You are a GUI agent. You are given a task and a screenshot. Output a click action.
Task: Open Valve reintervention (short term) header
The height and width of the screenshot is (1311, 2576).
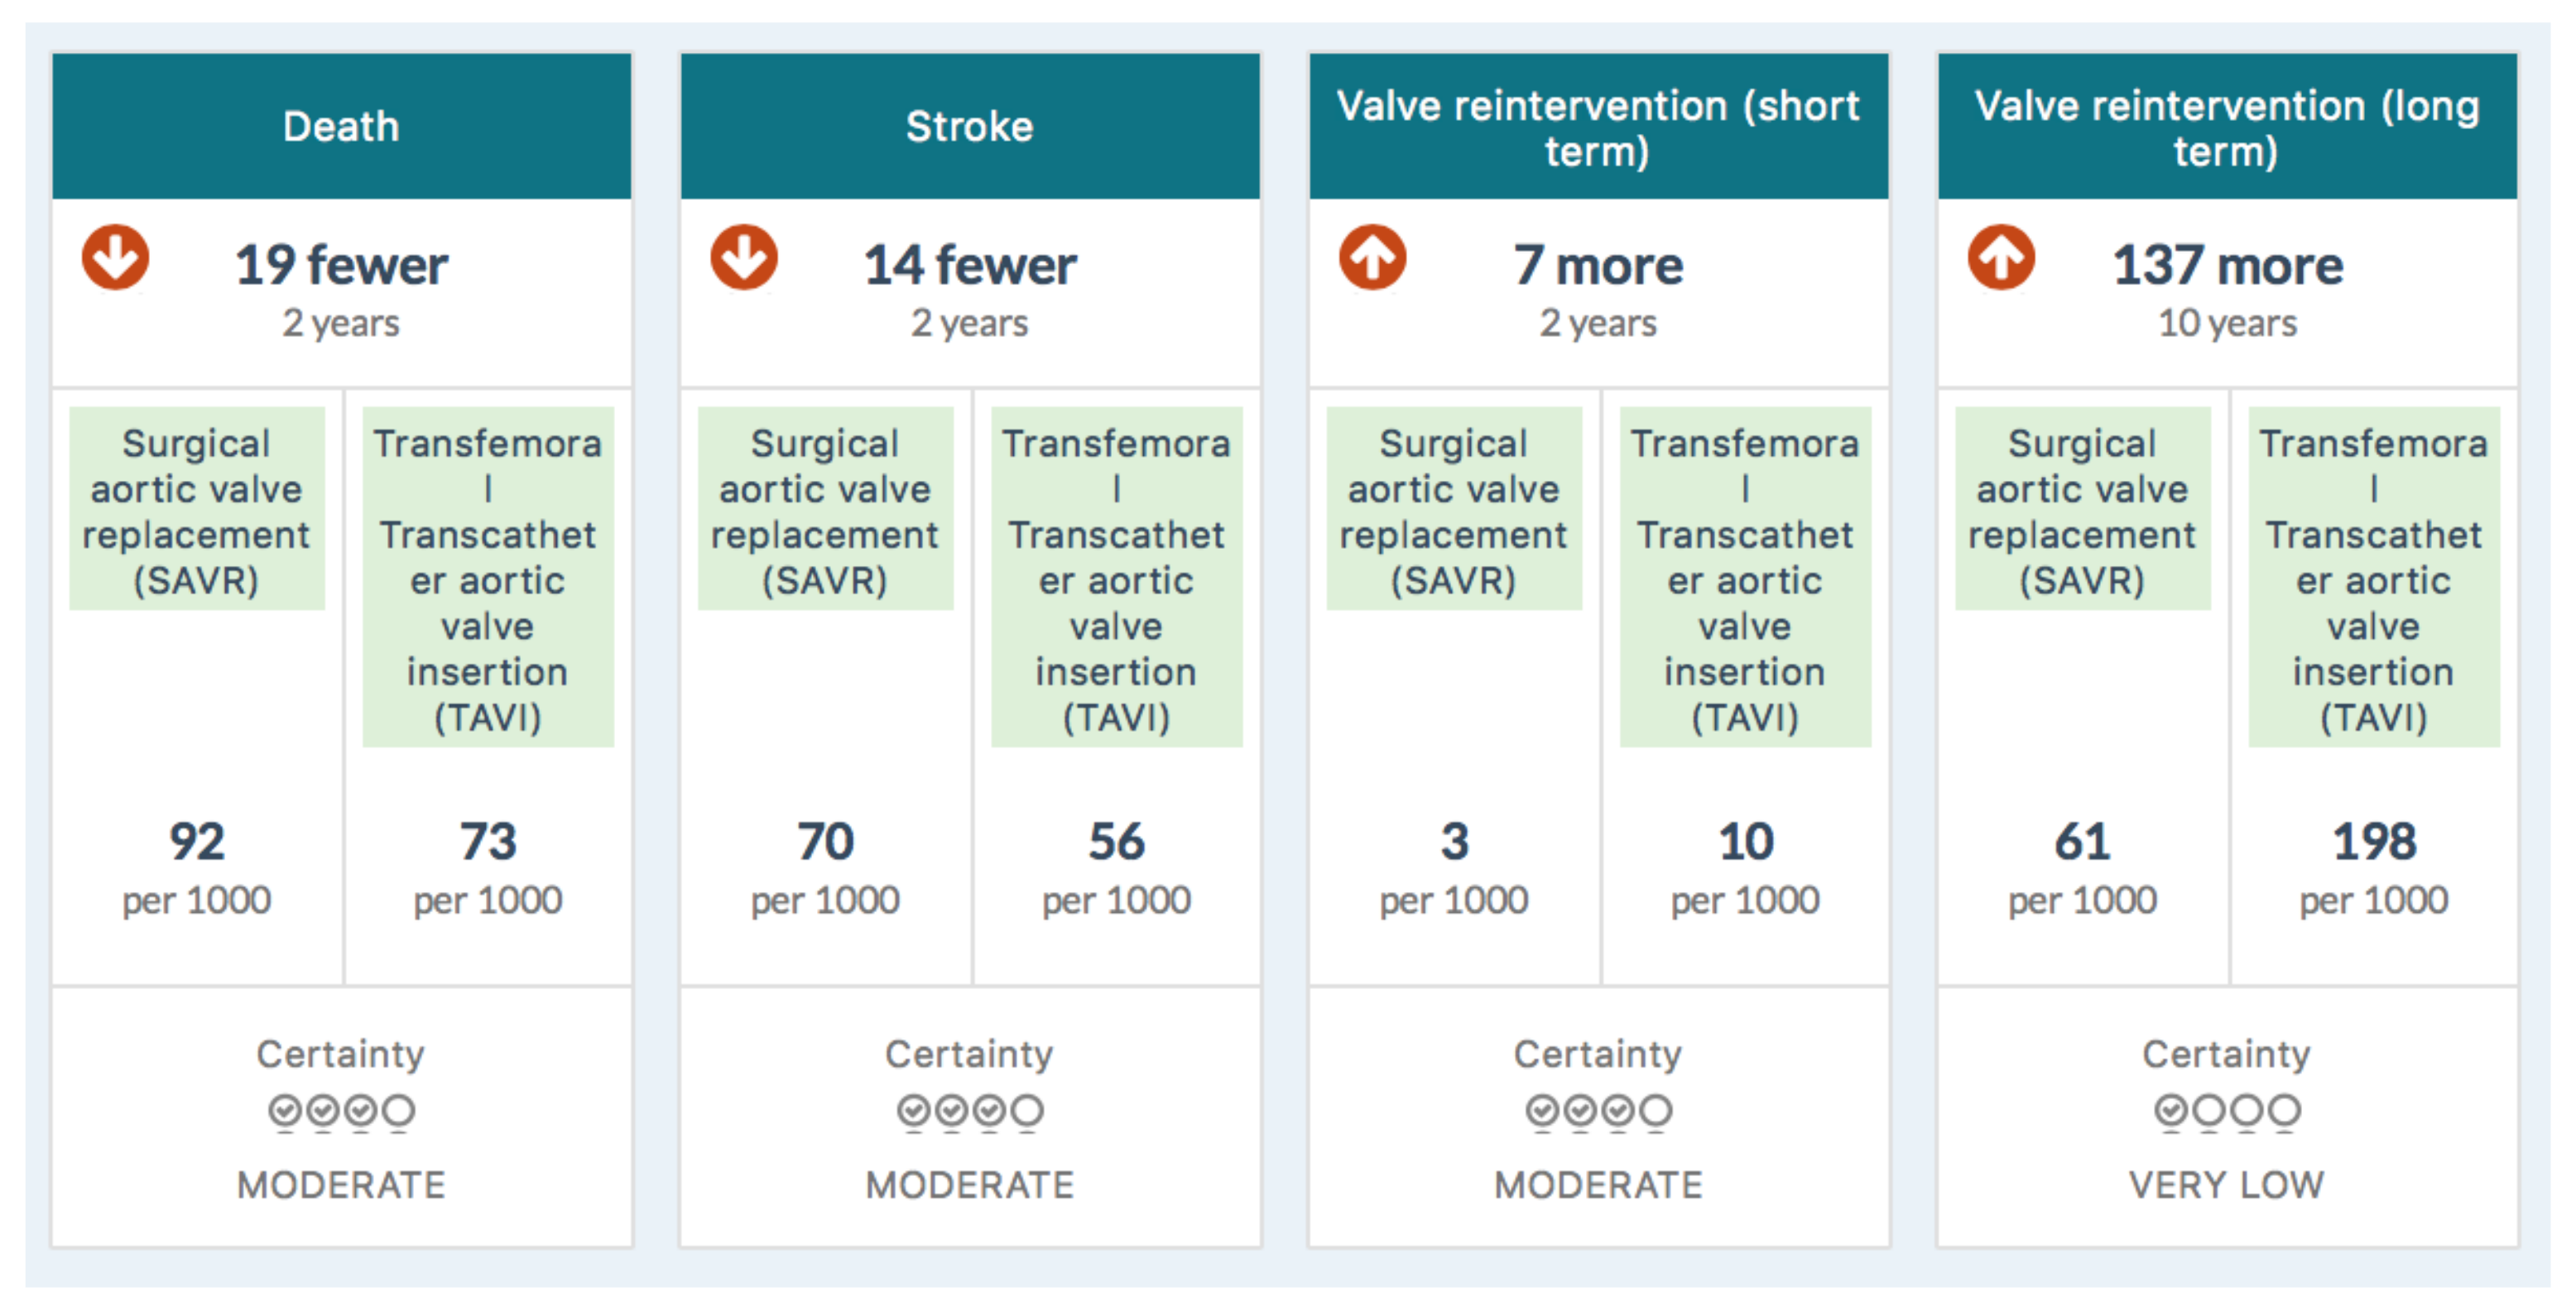coord(1598,127)
